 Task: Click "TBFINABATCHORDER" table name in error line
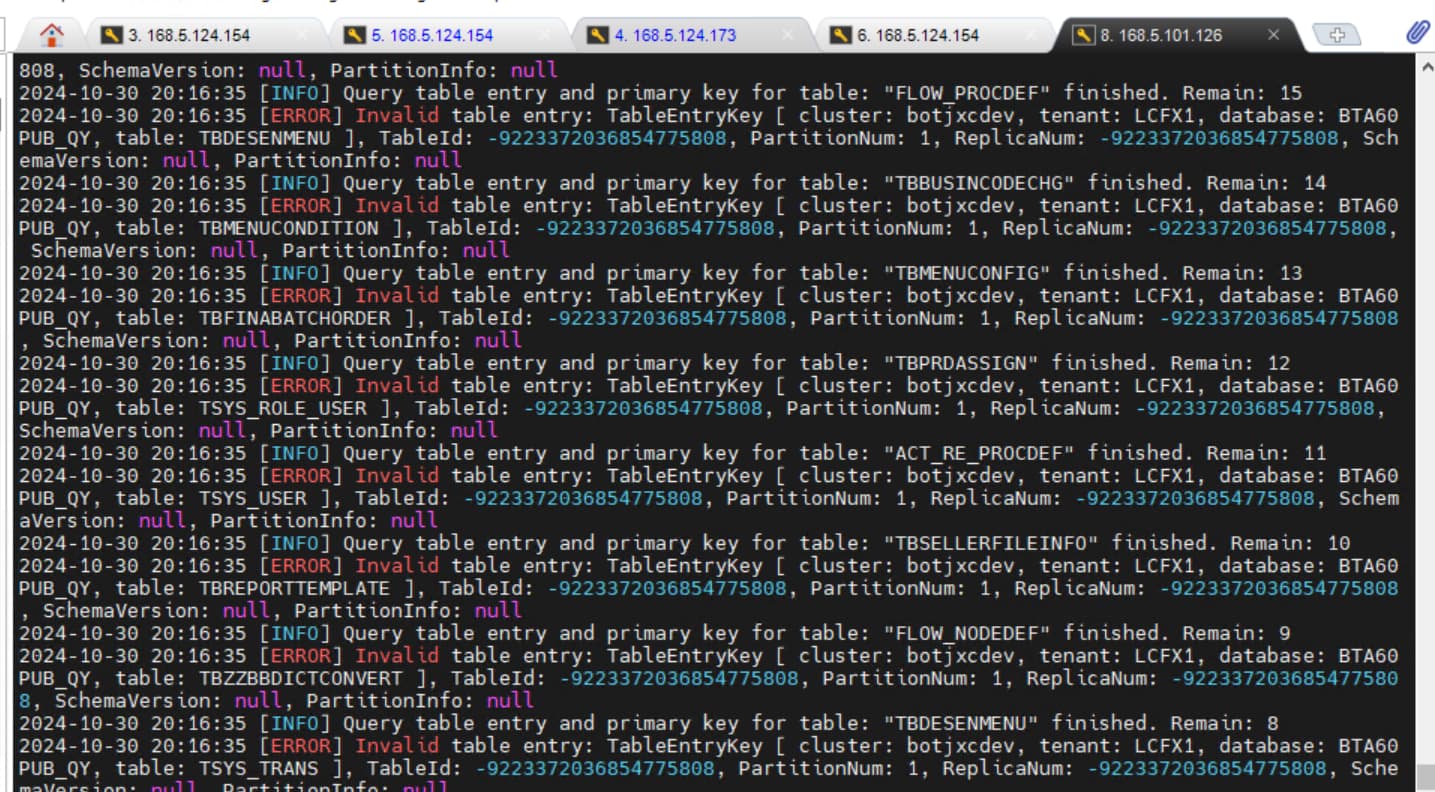295,318
